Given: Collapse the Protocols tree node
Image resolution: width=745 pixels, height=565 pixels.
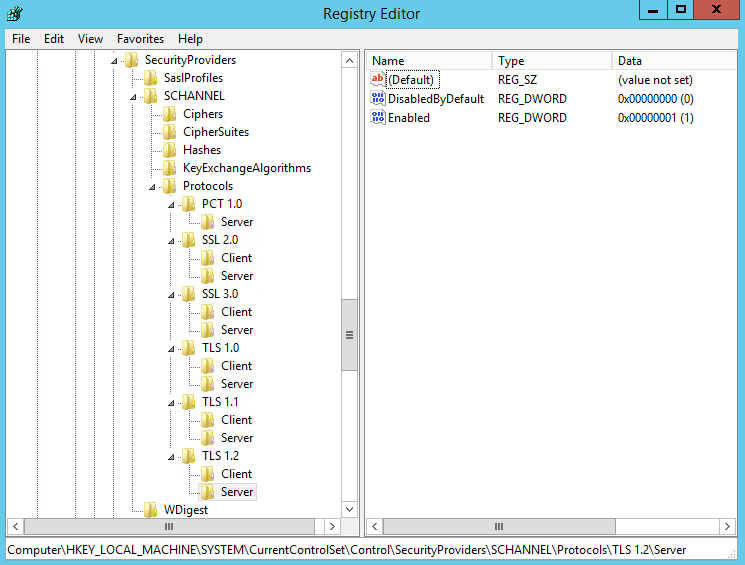Looking at the screenshot, I should (x=153, y=187).
